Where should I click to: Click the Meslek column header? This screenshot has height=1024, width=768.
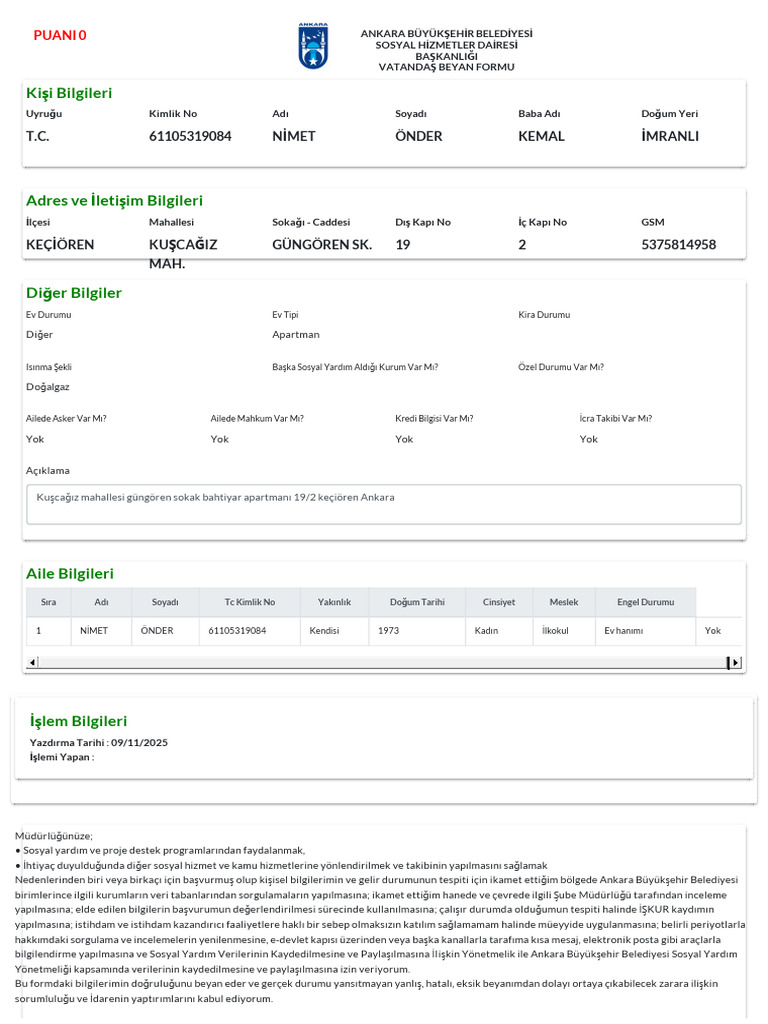(x=564, y=602)
